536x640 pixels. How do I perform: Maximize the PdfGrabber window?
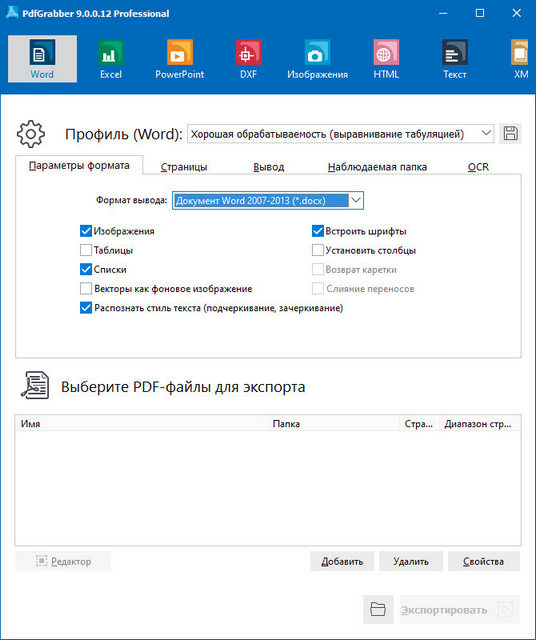[480, 13]
